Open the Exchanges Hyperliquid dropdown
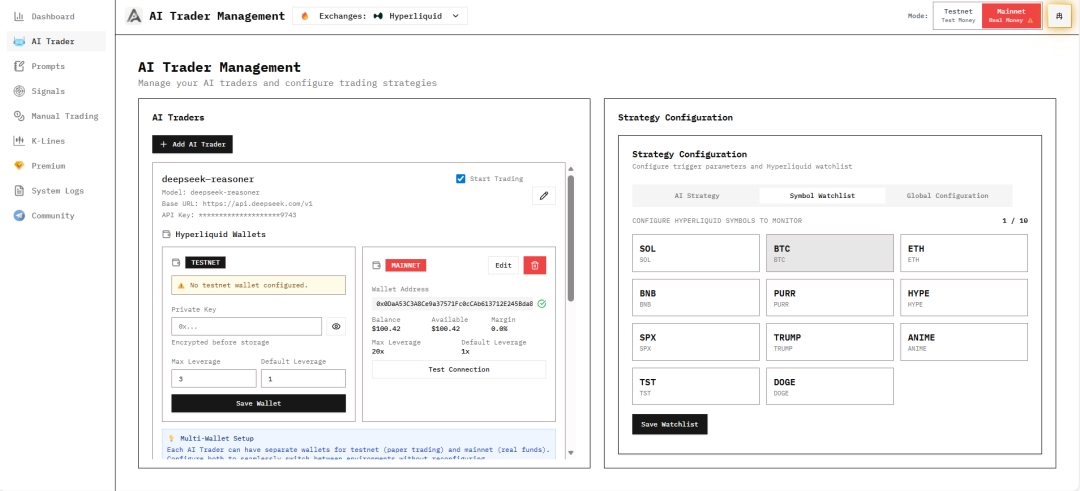 pos(379,16)
